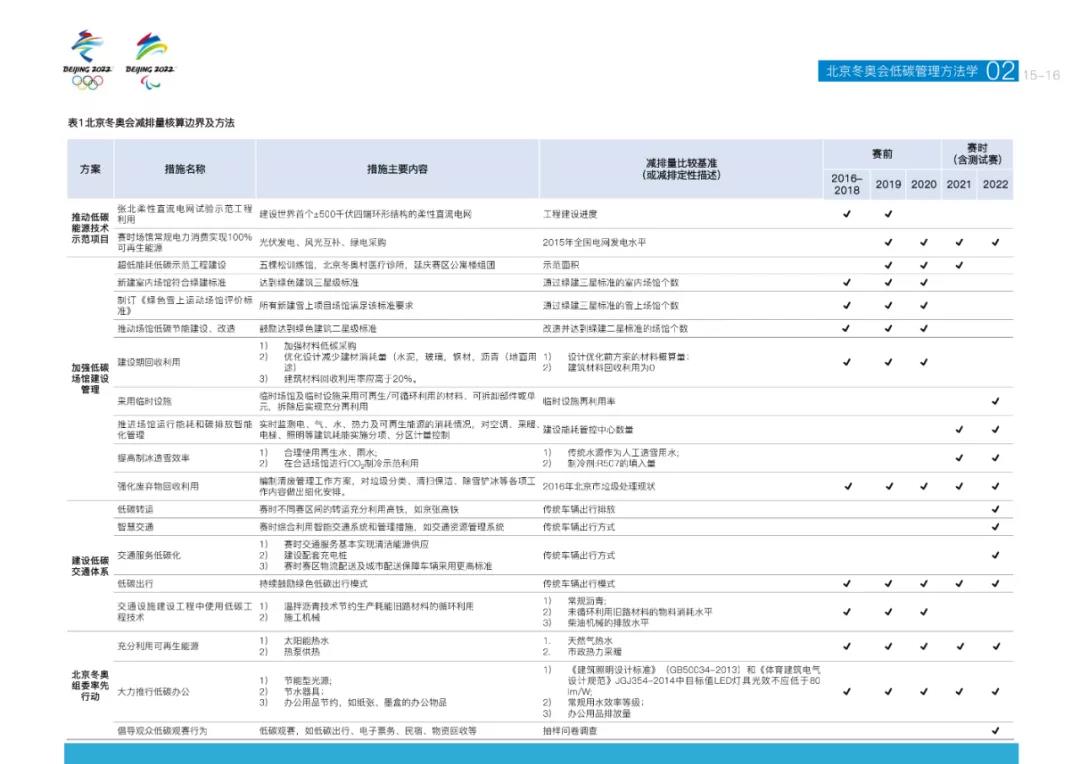1080x764 pixels.
Task: Click measure '强化废弃物回收利用'
Action: tap(158, 486)
